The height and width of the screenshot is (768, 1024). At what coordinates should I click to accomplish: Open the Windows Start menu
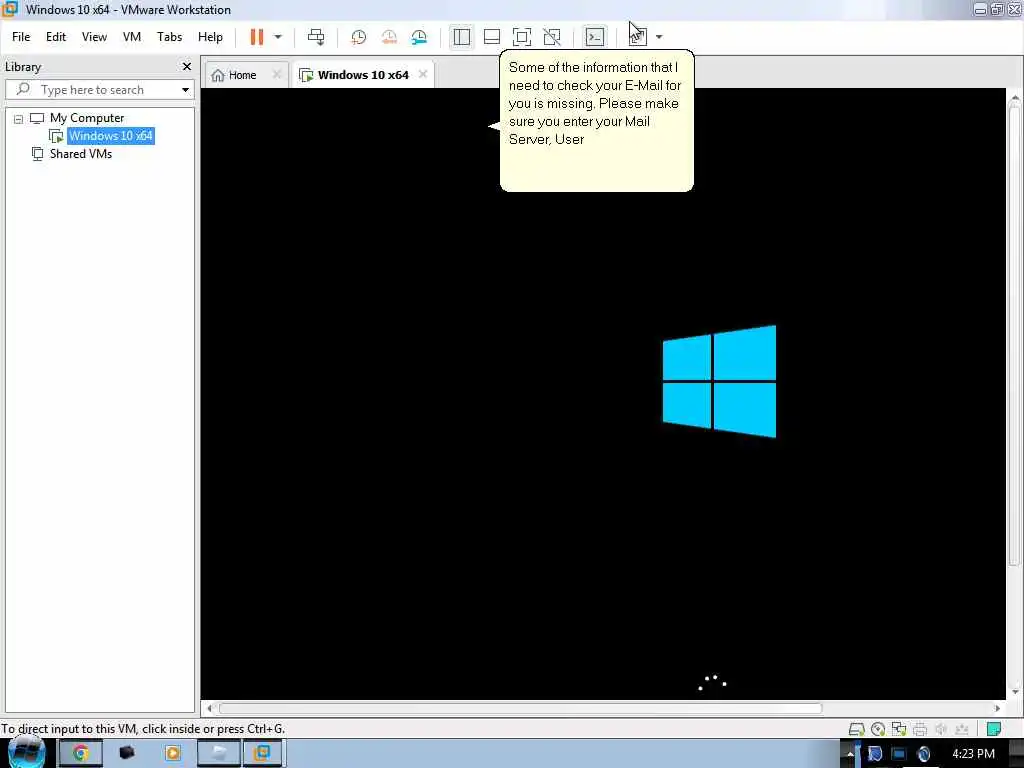(27, 752)
